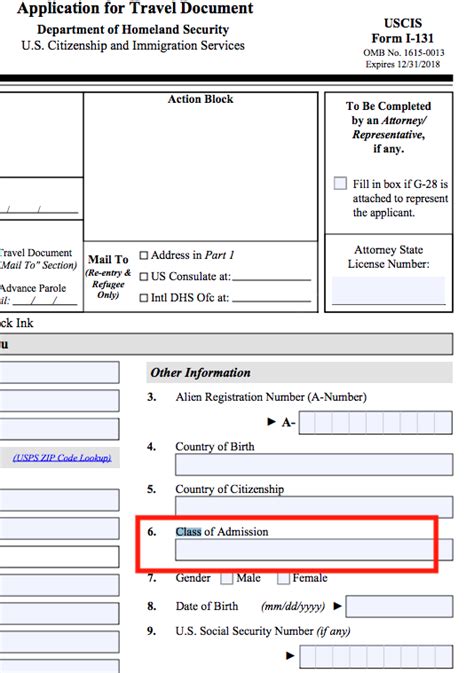Click the Date of Birth field
Image resolution: width=474 pixels, height=673 pixels.
tap(399, 606)
